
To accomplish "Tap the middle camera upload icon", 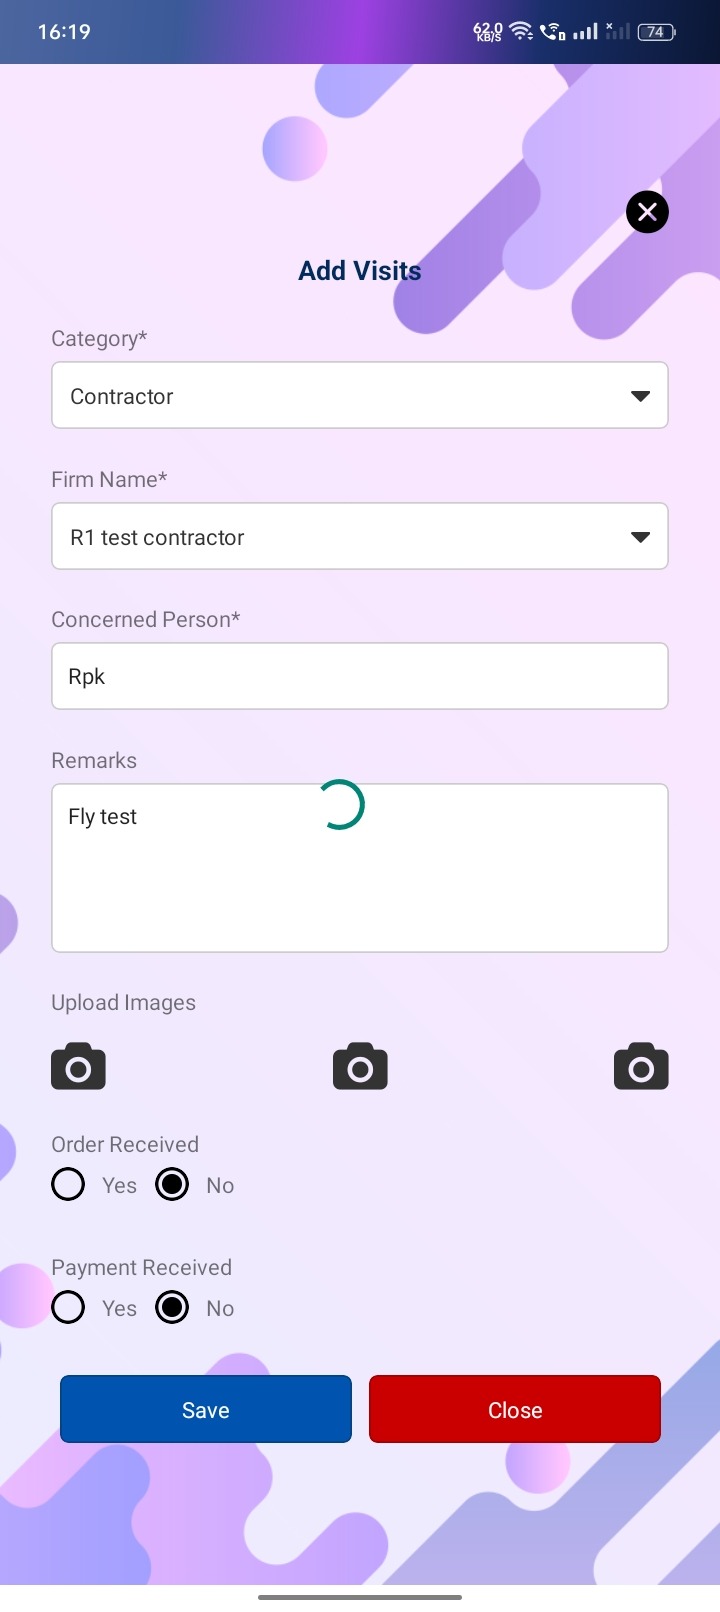I will (x=360, y=1066).
